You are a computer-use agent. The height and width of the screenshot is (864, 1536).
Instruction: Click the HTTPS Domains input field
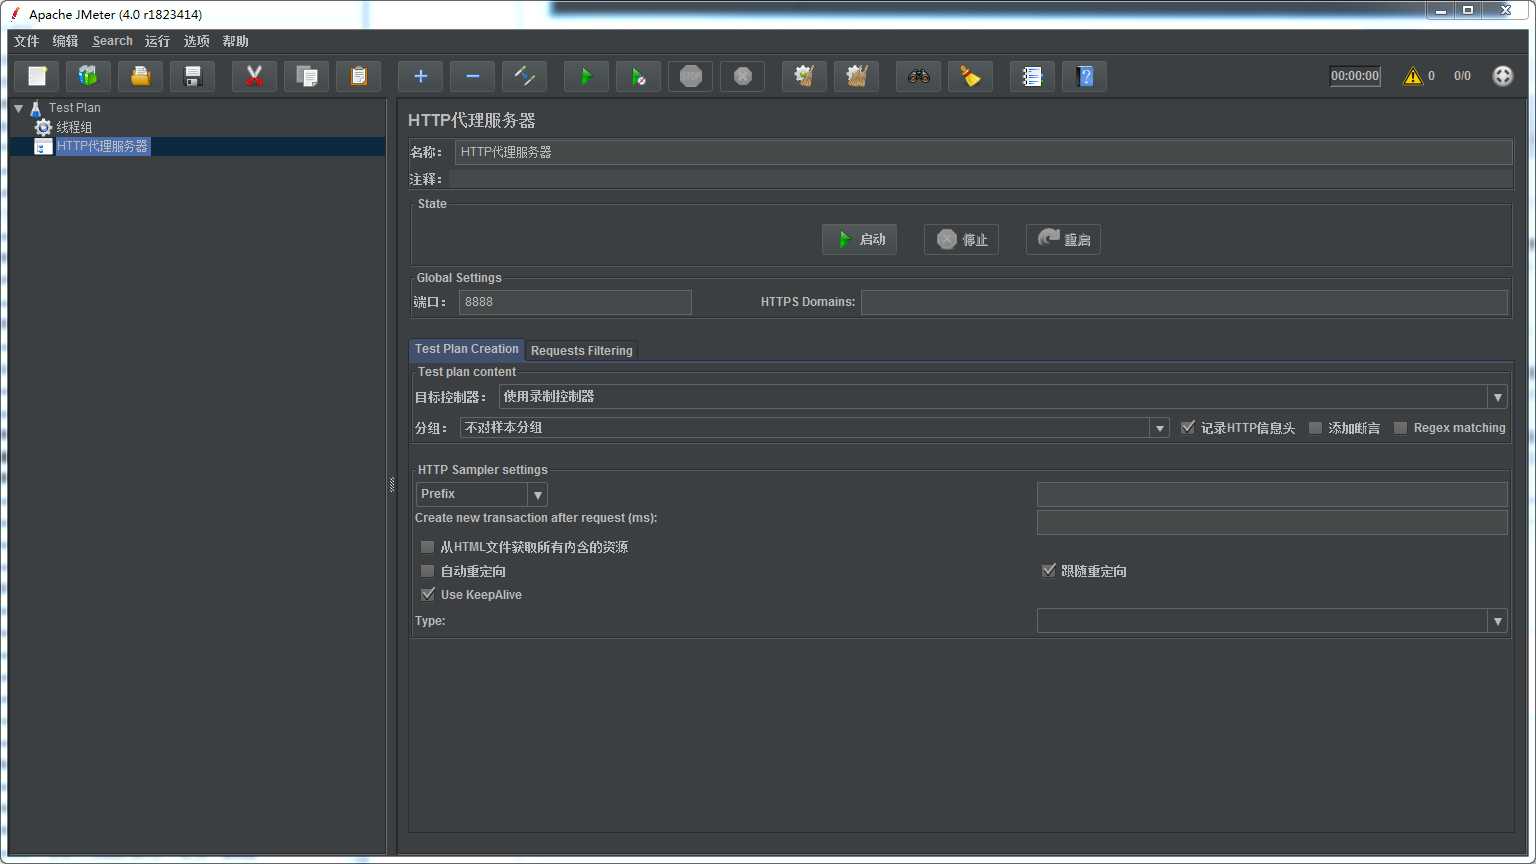point(1184,302)
